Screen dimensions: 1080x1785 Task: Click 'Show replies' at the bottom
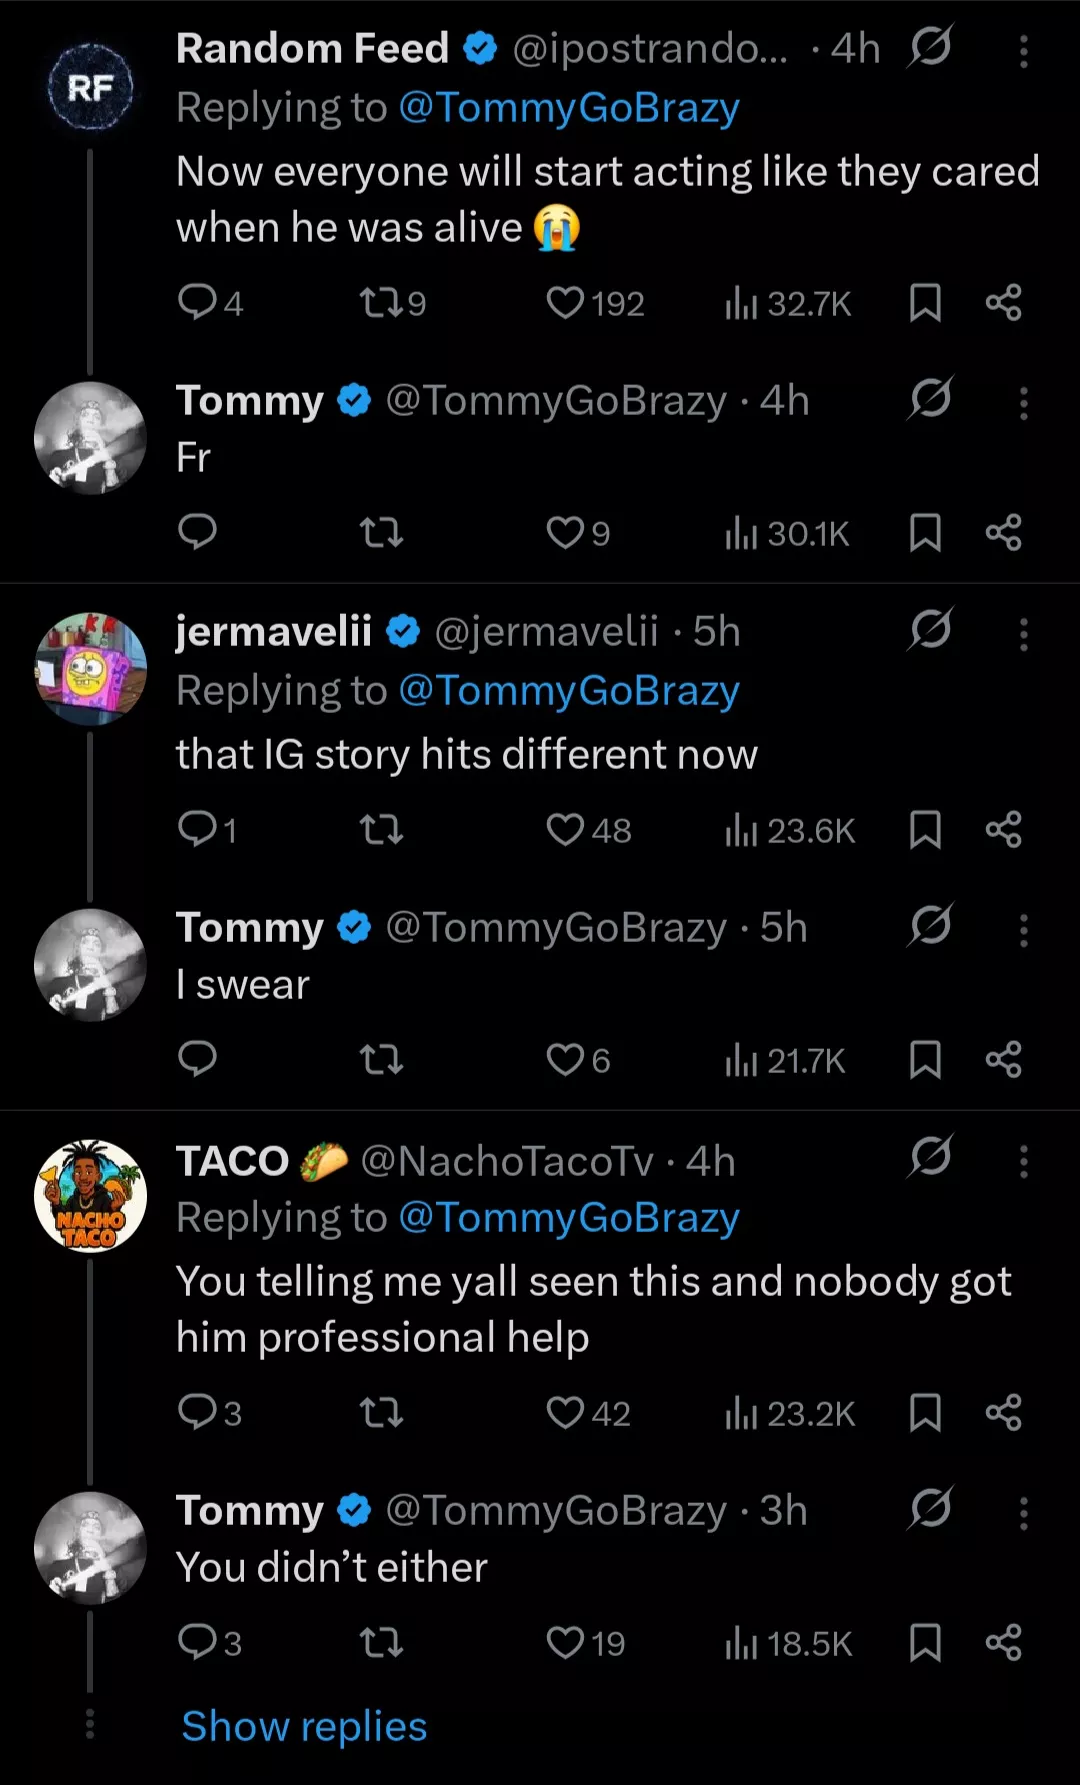(304, 1726)
